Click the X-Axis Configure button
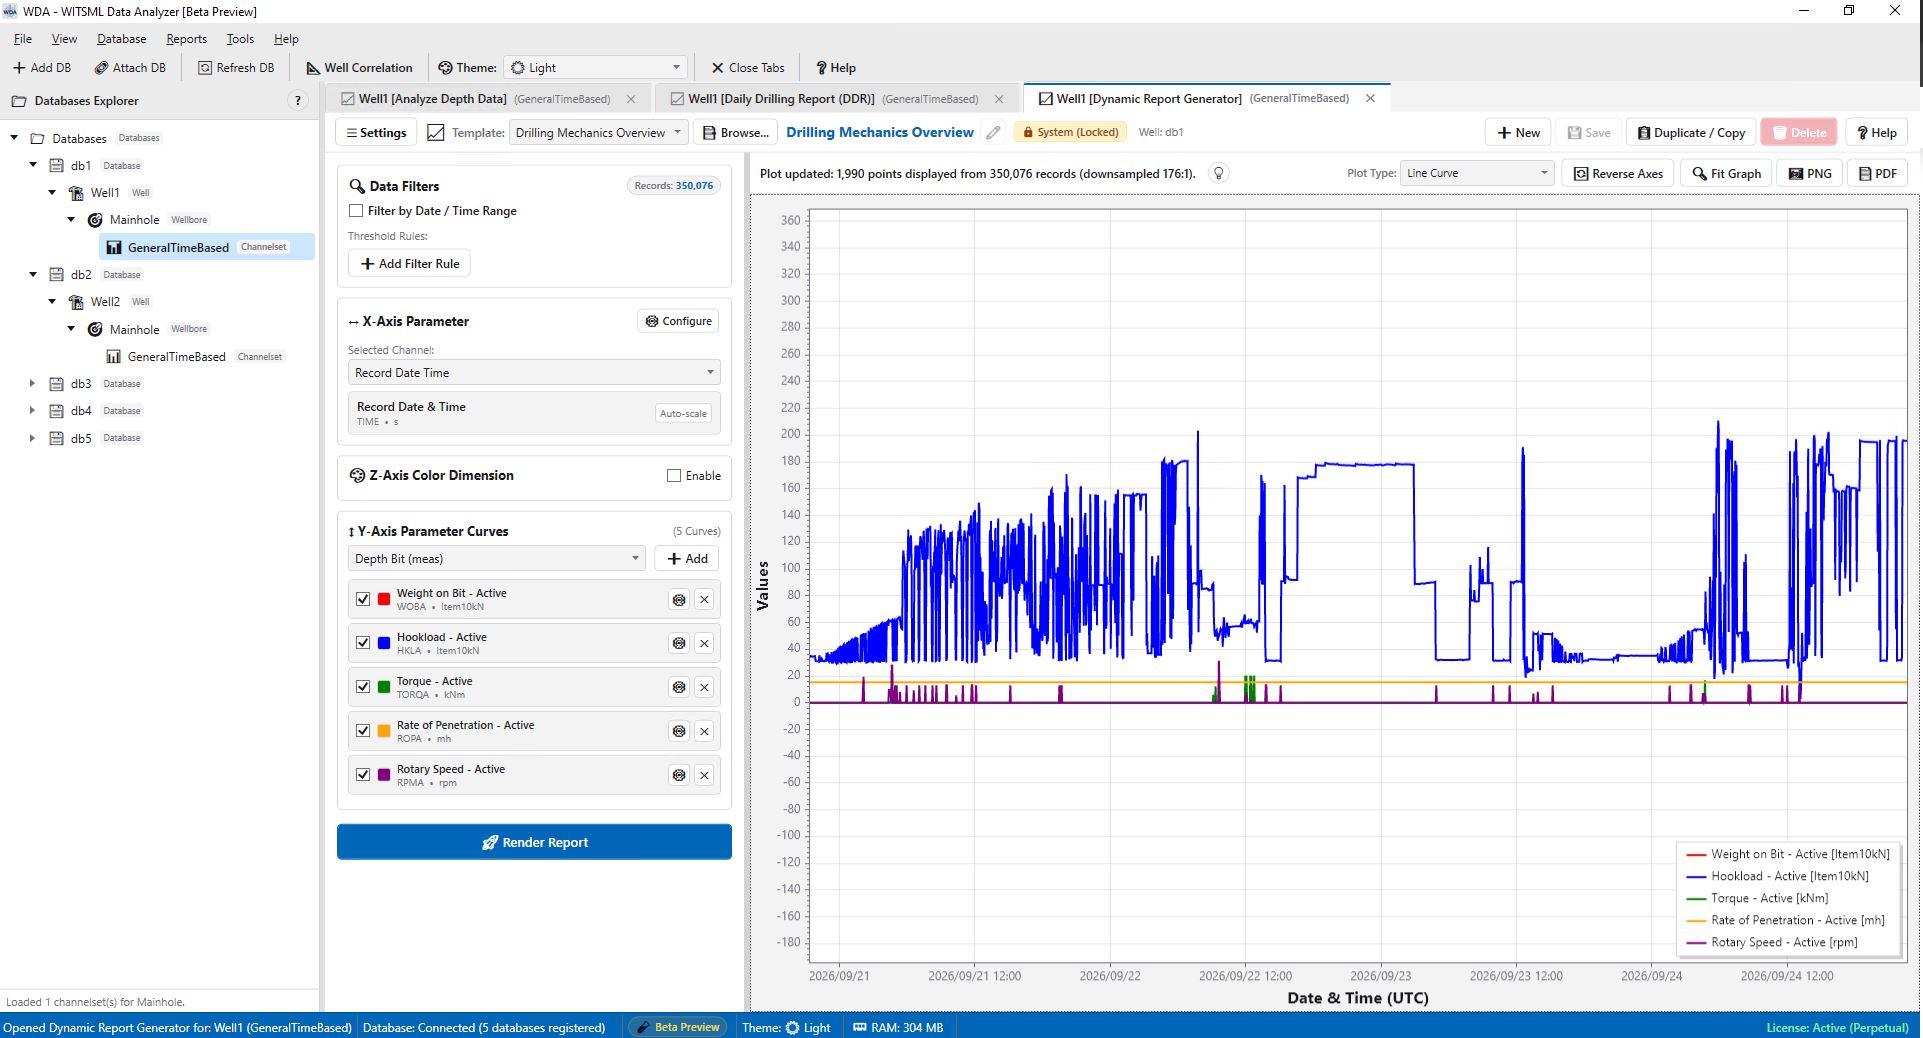The width and height of the screenshot is (1923, 1038). pyautogui.click(x=678, y=321)
